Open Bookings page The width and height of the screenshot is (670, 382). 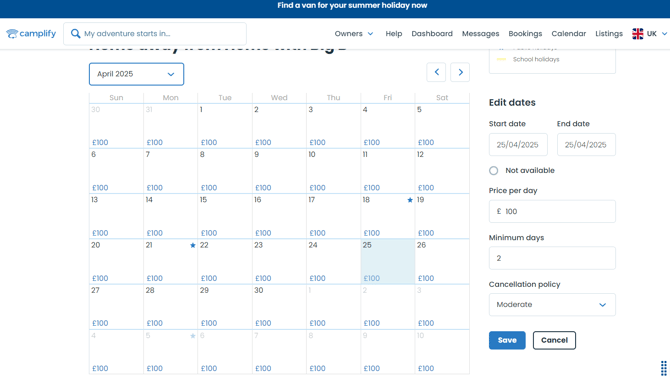(x=525, y=33)
